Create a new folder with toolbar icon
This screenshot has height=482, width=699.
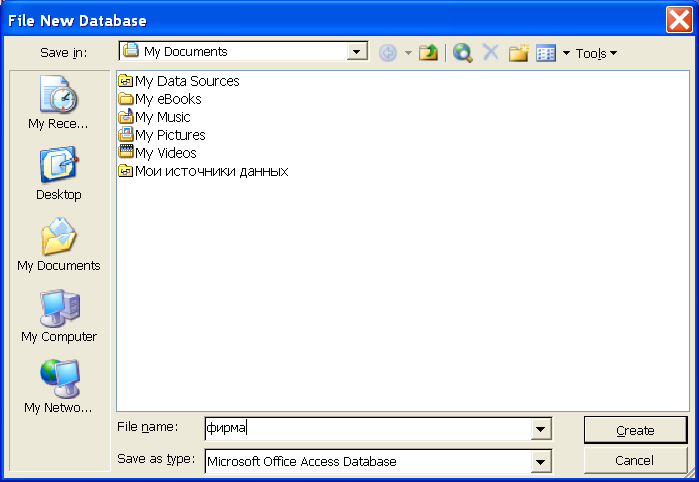tap(518, 53)
